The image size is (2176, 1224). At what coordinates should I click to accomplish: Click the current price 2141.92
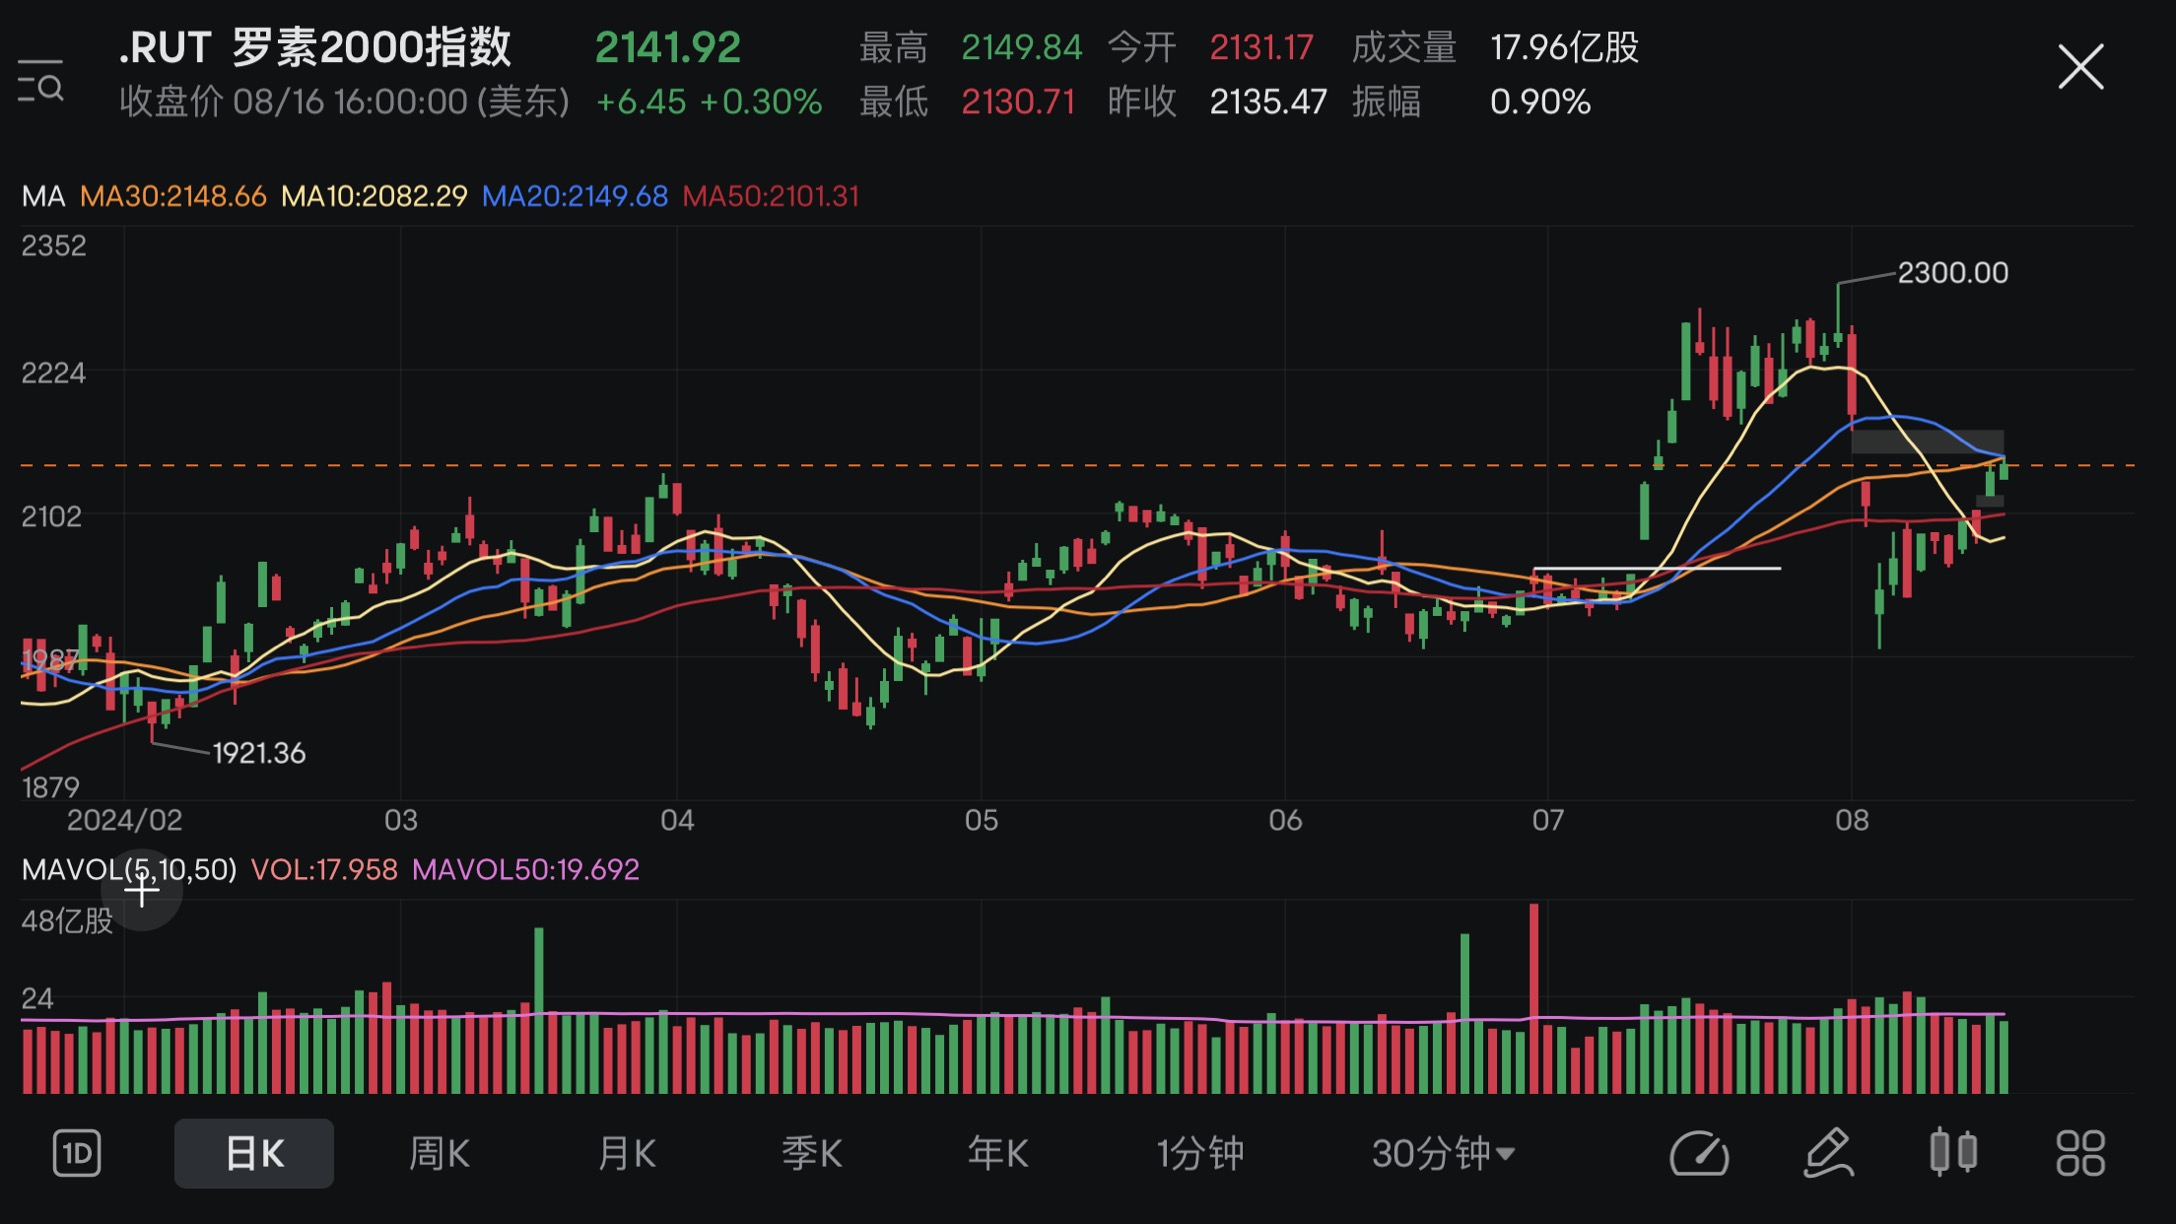[x=668, y=47]
